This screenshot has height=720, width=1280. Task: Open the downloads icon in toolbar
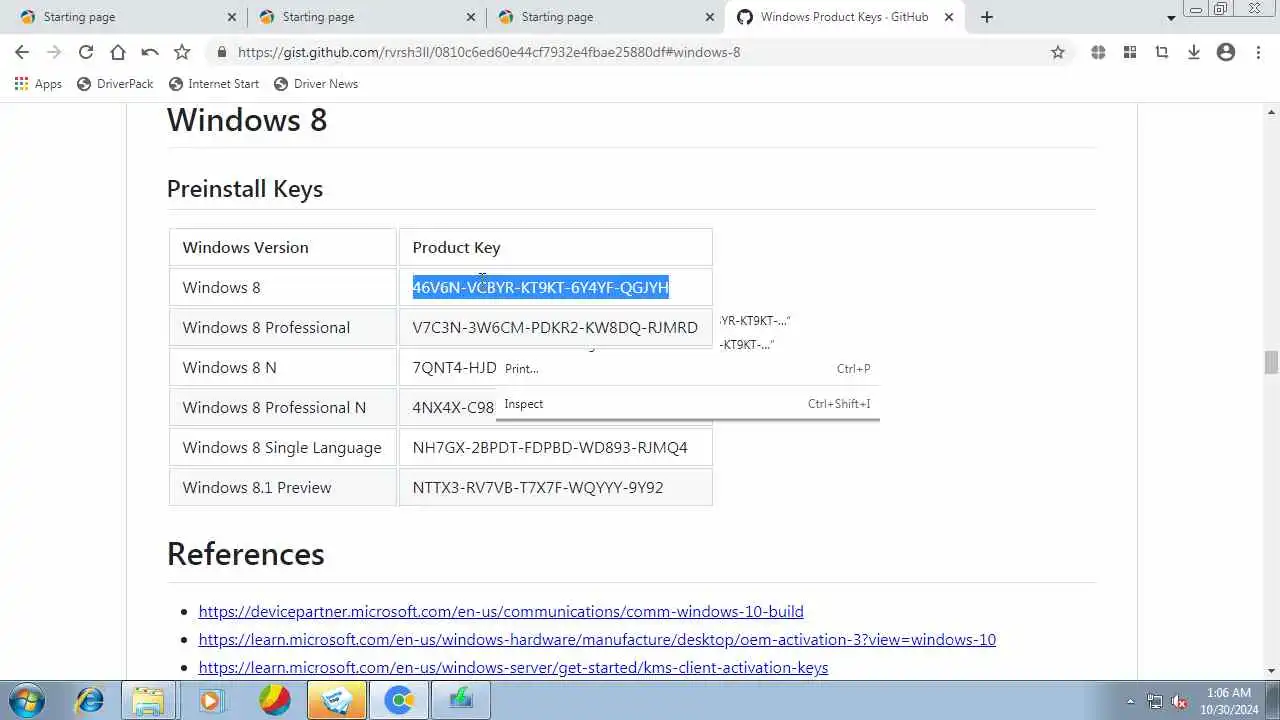pyautogui.click(x=1194, y=52)
